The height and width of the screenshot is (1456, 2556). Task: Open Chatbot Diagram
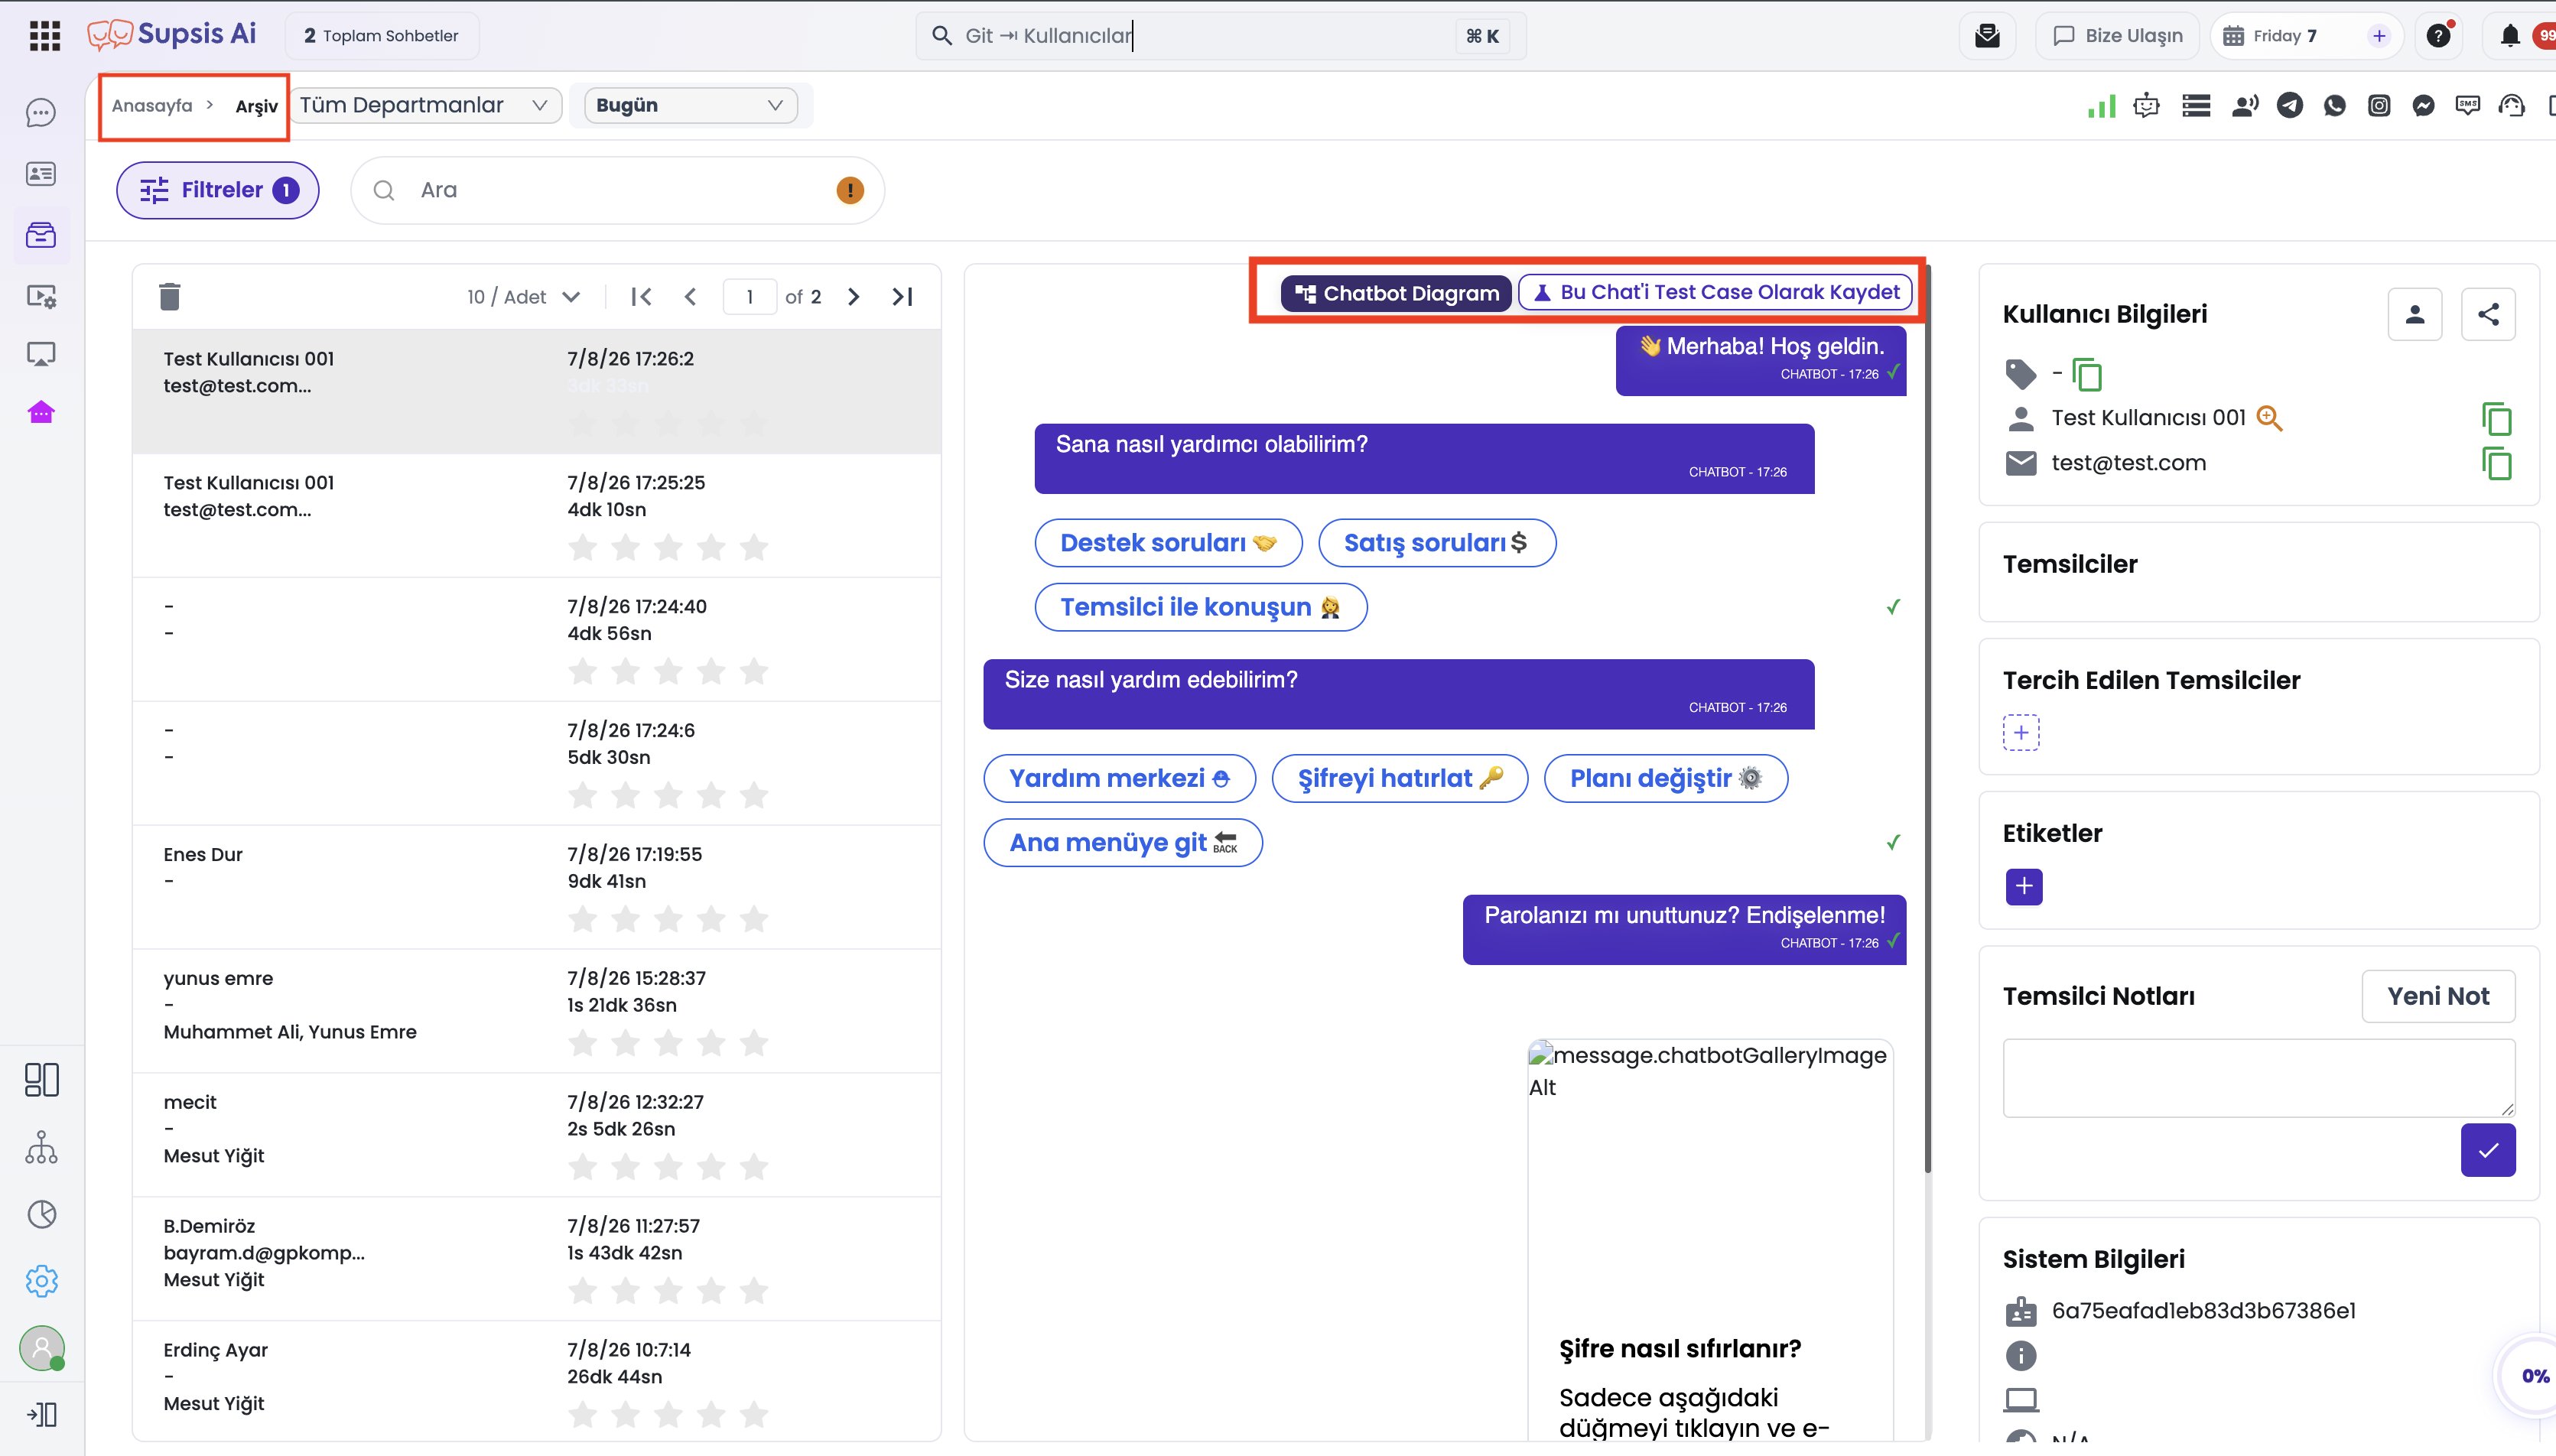click(x=1396, y=293)
